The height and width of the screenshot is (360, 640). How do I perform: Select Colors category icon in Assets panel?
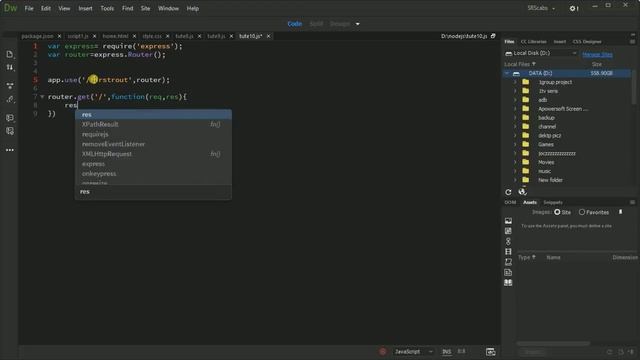click(508, 231)
